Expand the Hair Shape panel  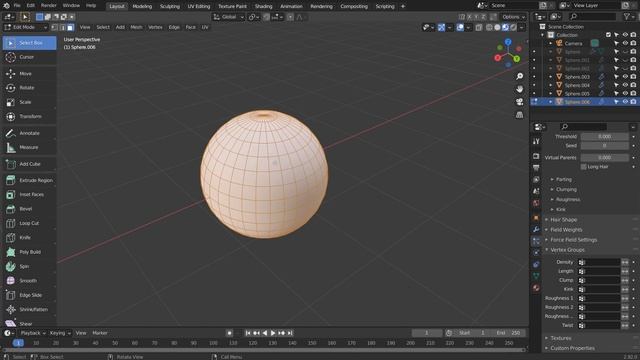click(x=563, y=220)
